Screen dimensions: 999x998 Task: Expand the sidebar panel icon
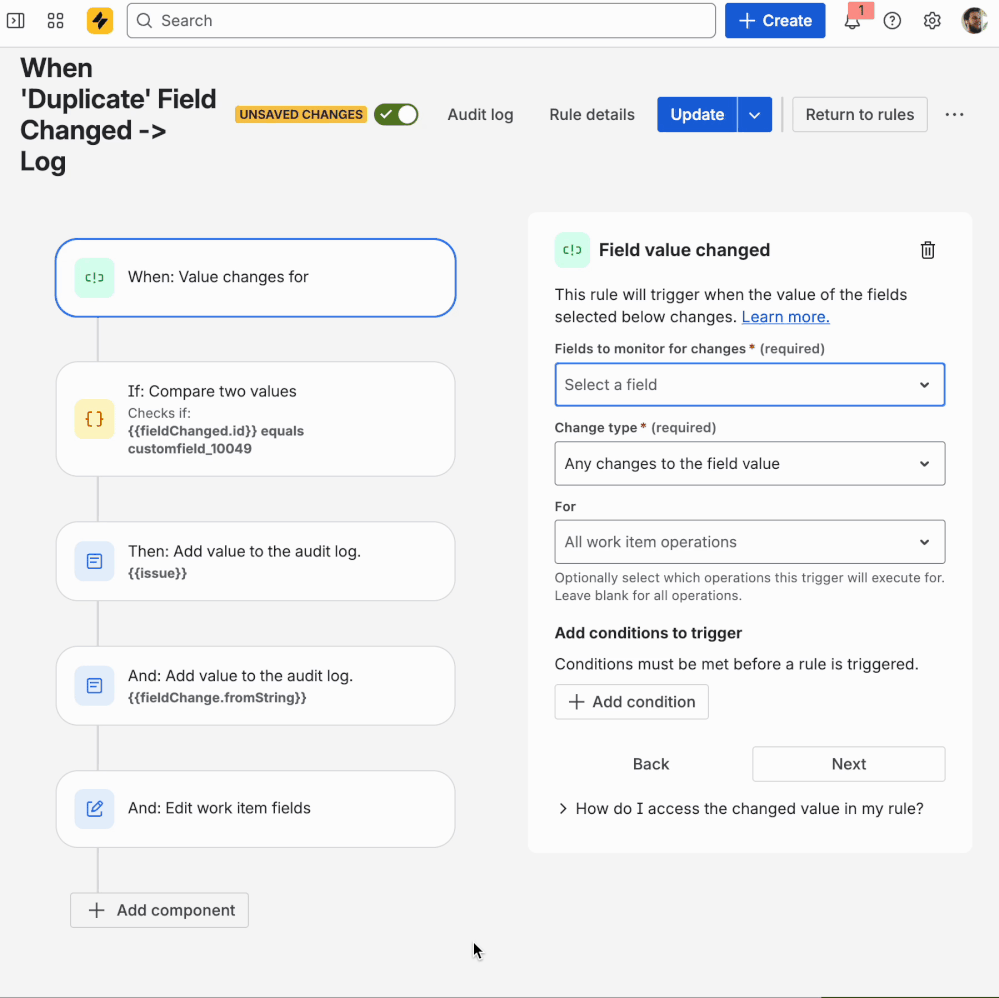tap(15, 20)
